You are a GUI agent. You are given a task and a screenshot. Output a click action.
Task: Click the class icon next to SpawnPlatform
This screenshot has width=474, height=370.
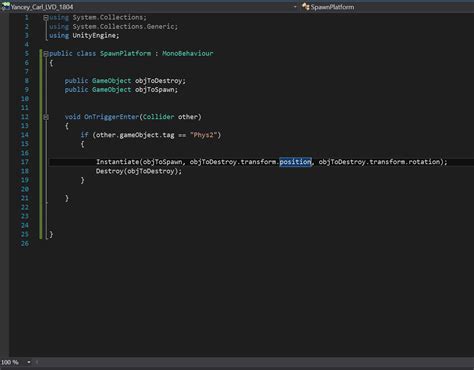tap(305, 6)
